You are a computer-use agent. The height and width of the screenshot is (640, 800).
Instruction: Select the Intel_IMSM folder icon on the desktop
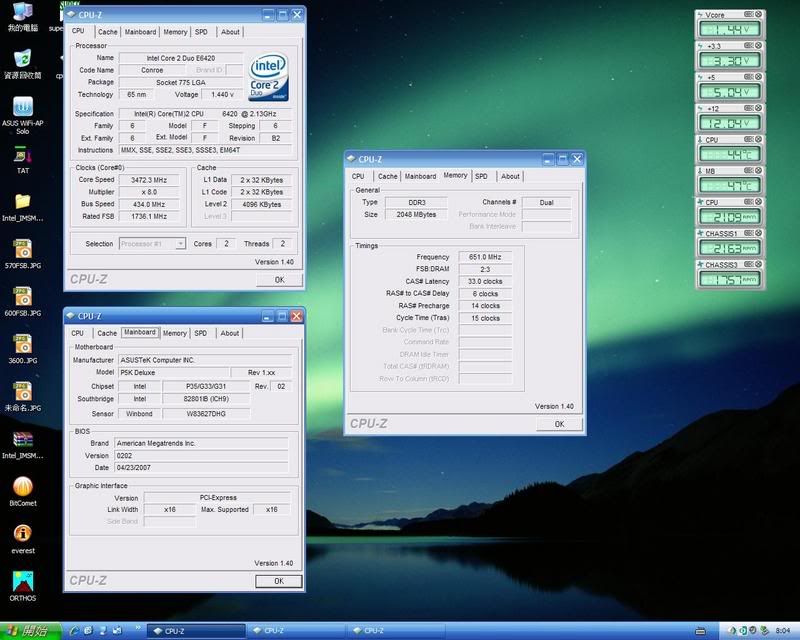(x=22, y=207)
